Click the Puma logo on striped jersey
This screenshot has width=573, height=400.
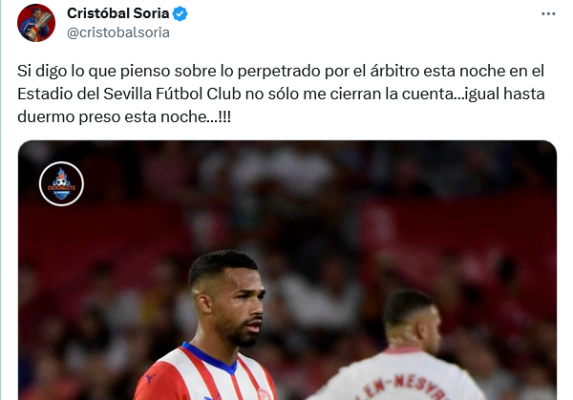[150, 378]
